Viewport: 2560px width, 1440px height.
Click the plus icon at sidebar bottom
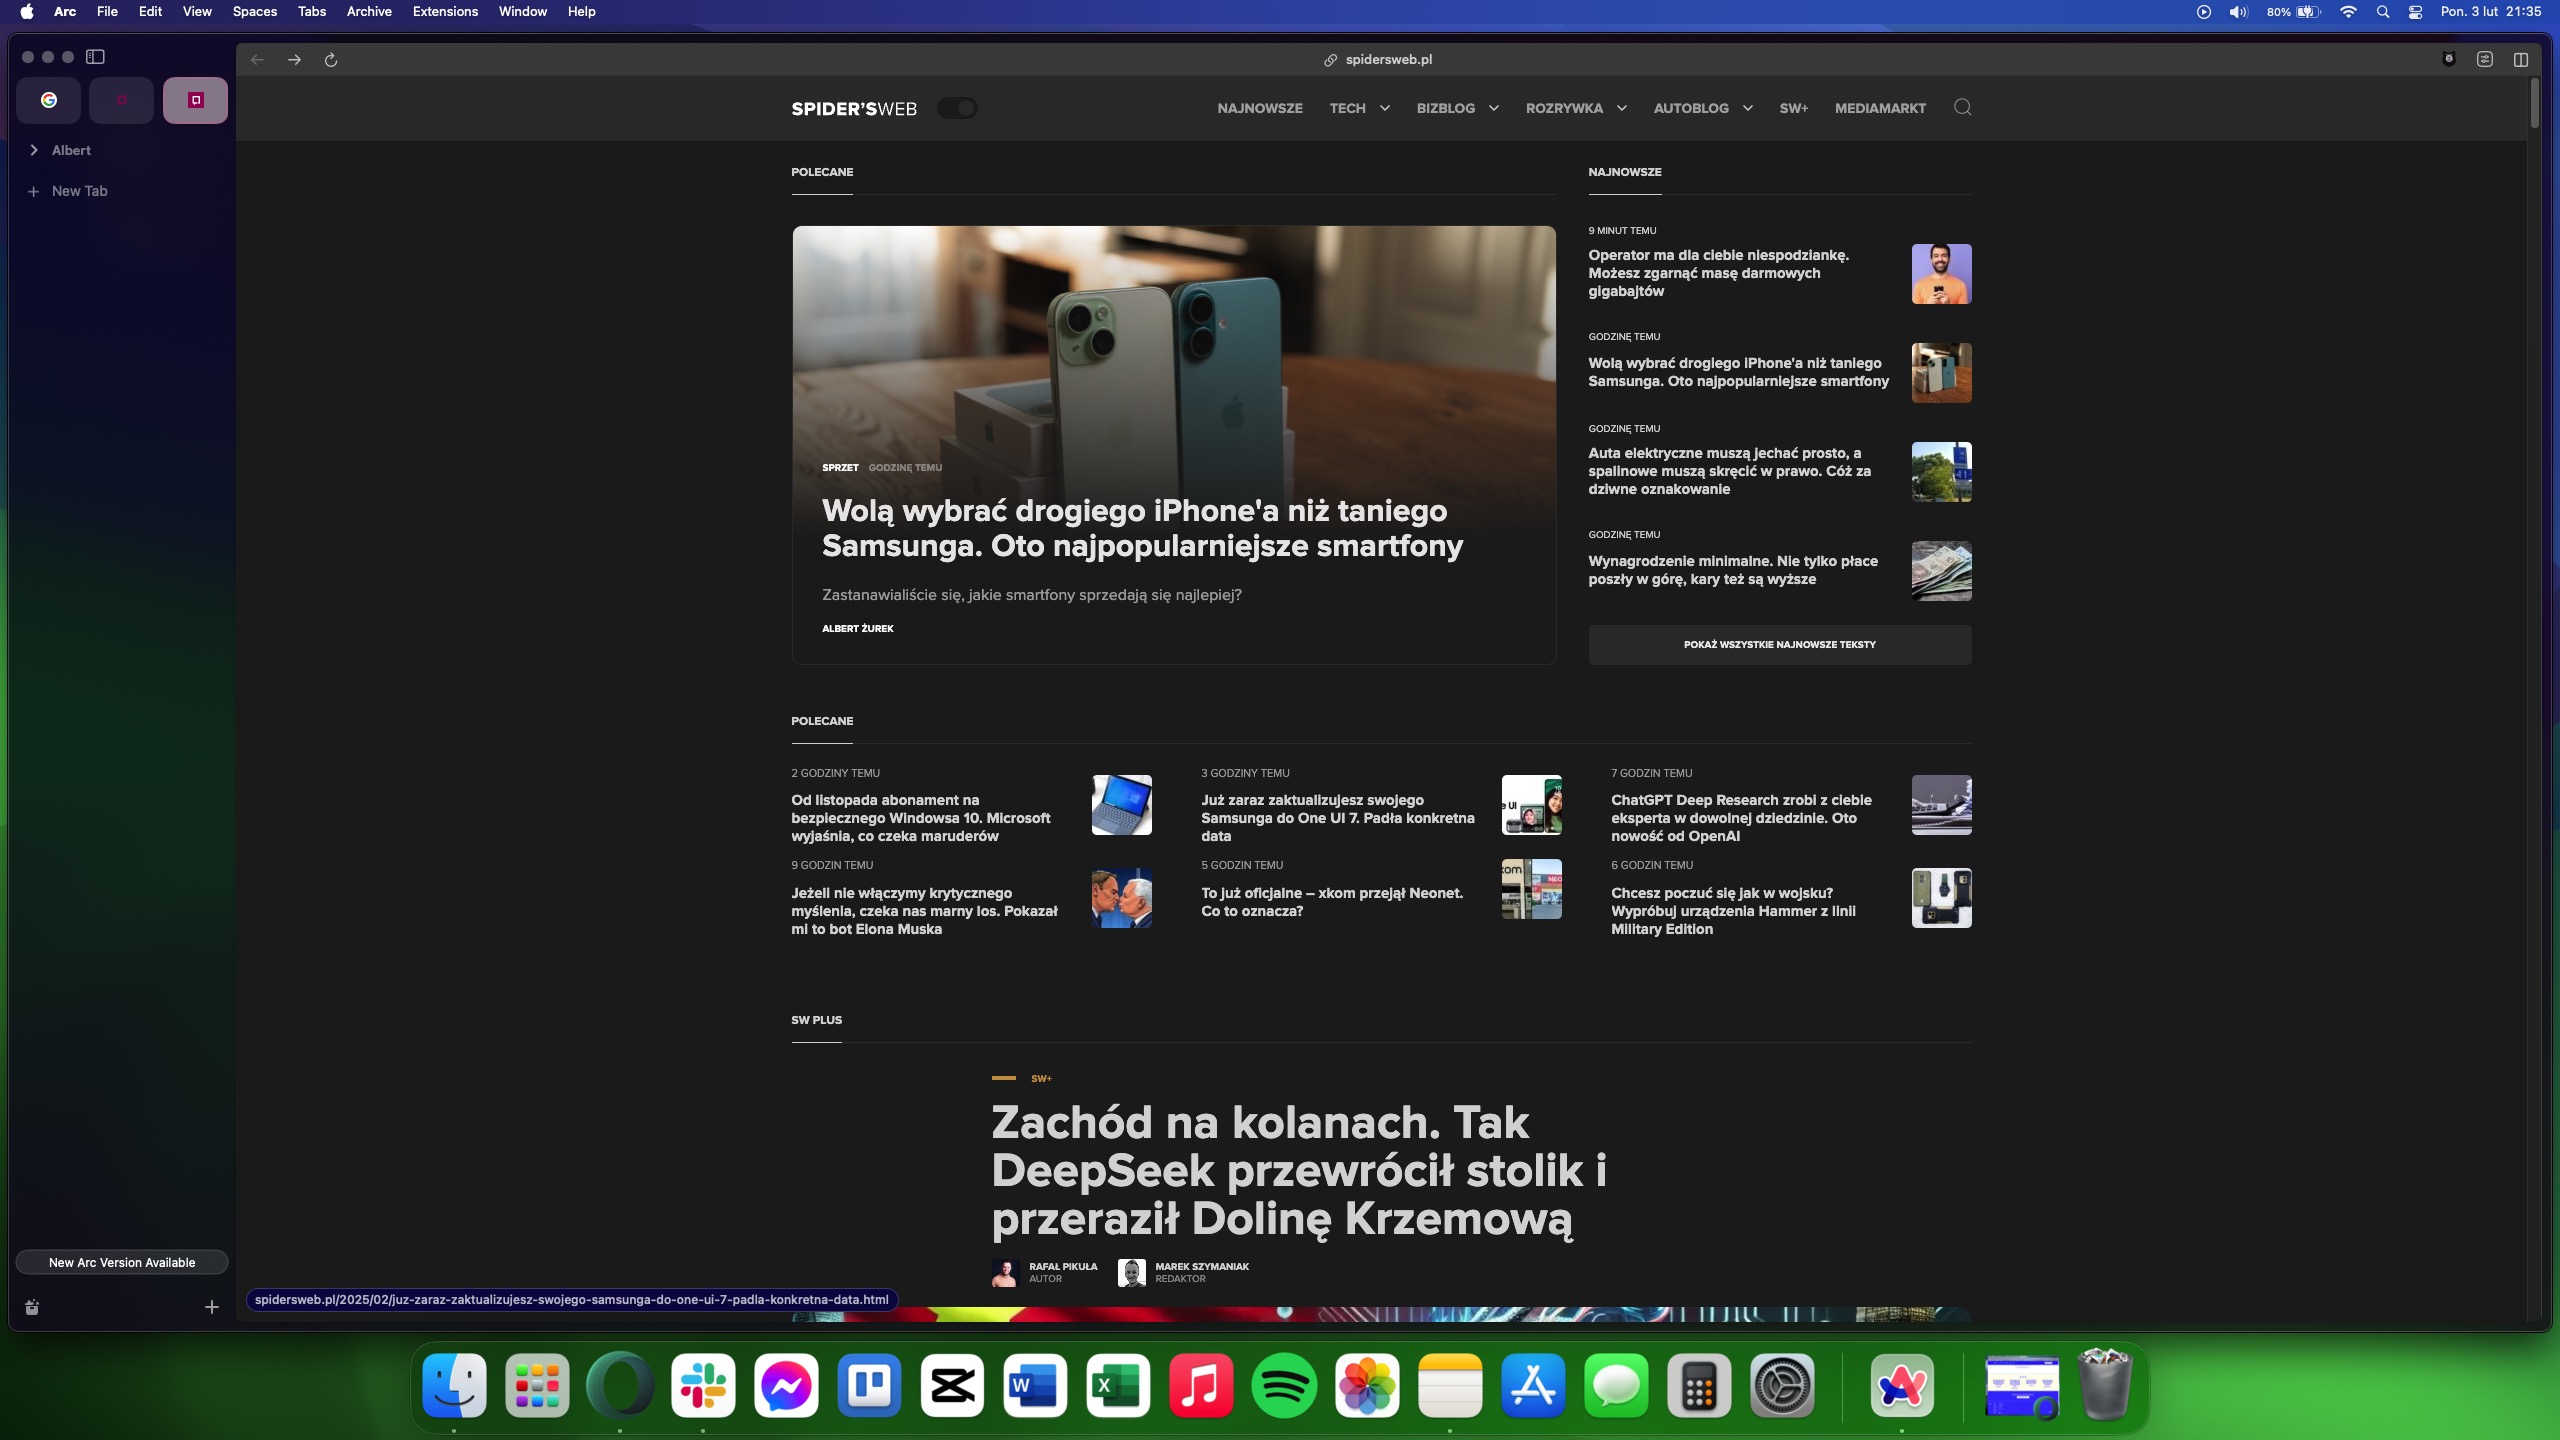coord(211,1307)
